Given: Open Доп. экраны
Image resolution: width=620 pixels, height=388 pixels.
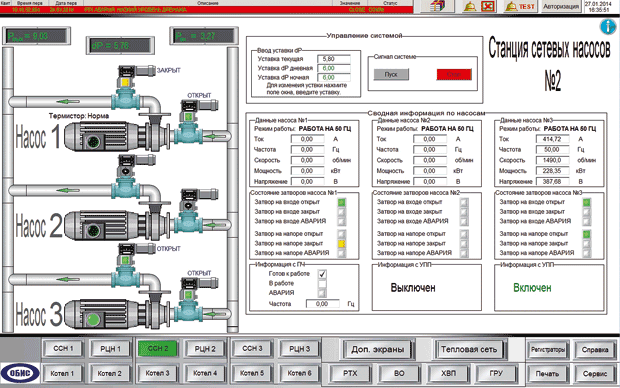Looking at the screenshot, I should (x=377, y=349).
